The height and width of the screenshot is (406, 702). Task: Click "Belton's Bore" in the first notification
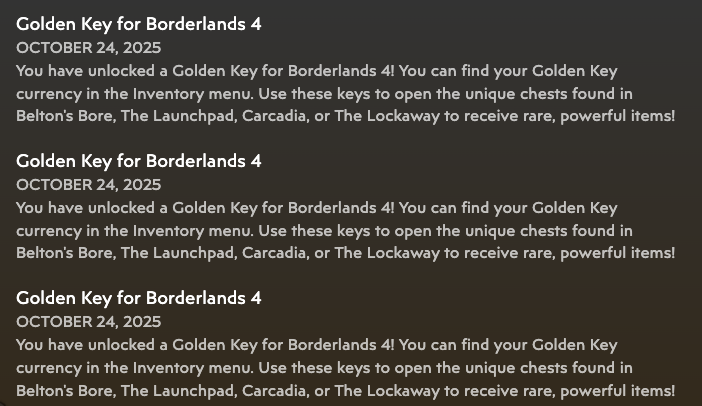tap(62, 116)
